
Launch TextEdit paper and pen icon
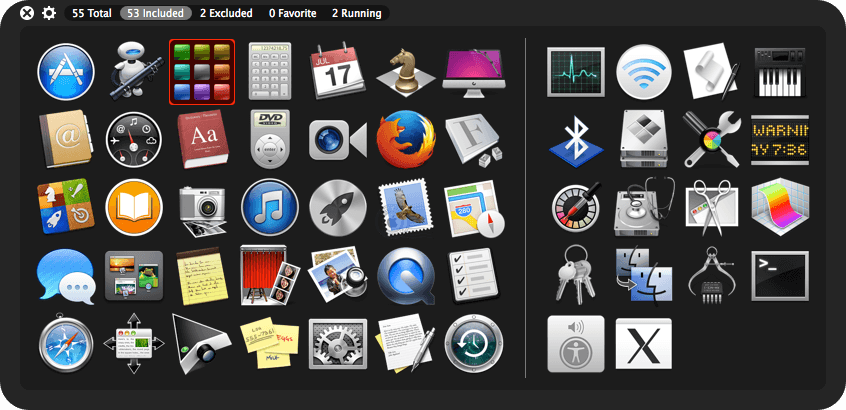tap(405, 343)
